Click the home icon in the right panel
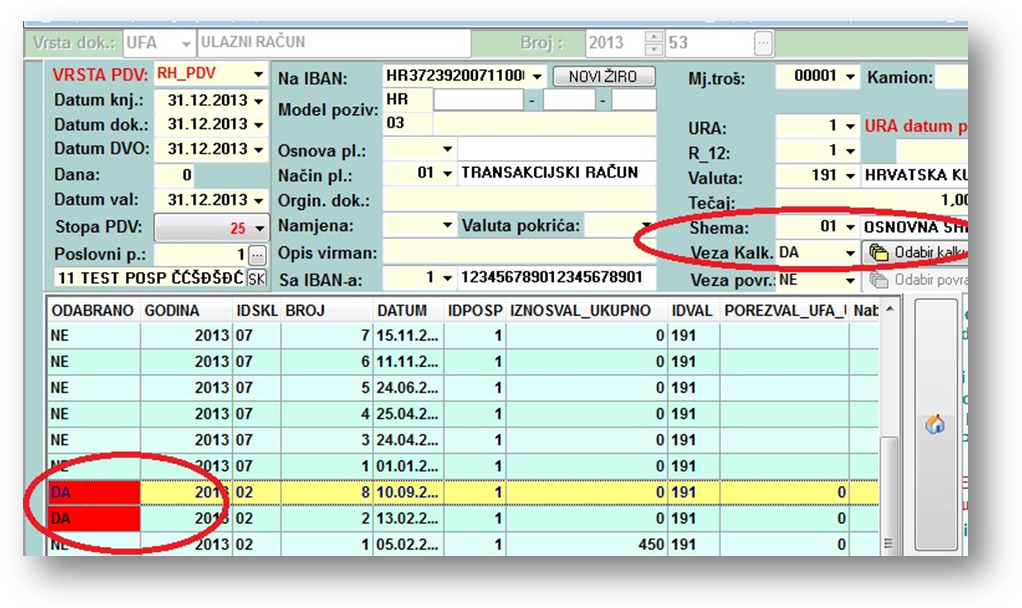Image resolution: width=1022 pixels, height=608 pixels. [x=935, y=425]
